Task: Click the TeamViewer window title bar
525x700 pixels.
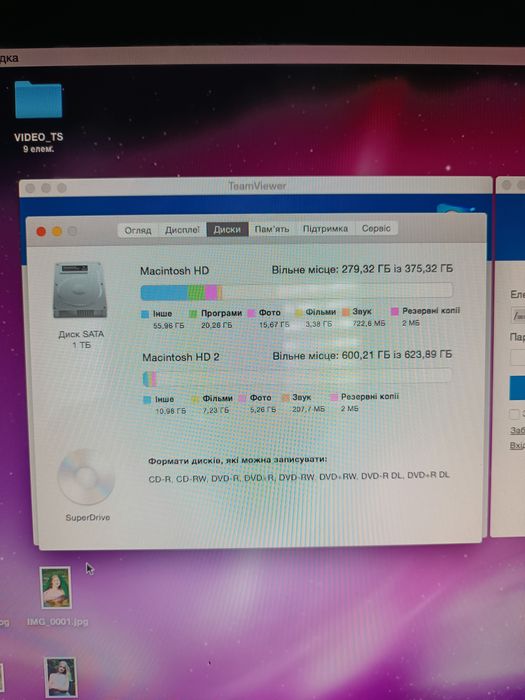Action: [x=256, y=186]
